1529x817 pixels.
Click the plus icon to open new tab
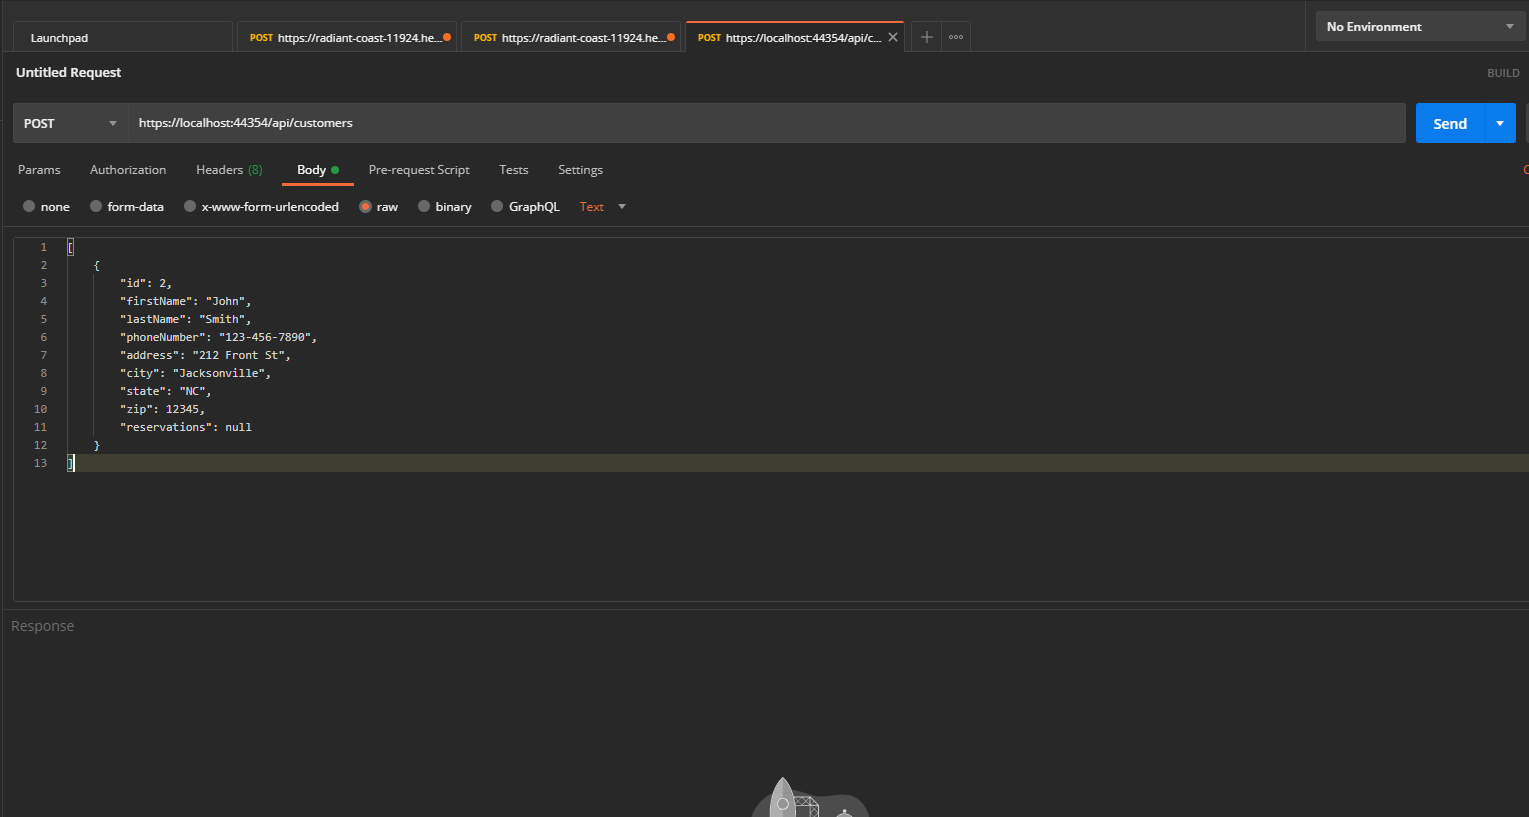click(927, 37)
